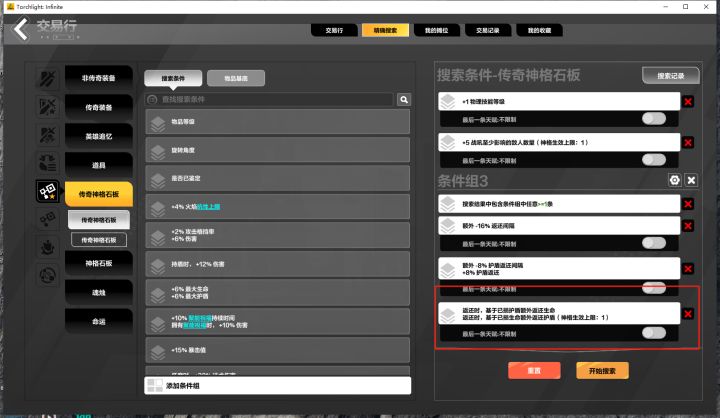Switch to the 交易记录 tab
The image size is (720, 418).
[488, 30]
